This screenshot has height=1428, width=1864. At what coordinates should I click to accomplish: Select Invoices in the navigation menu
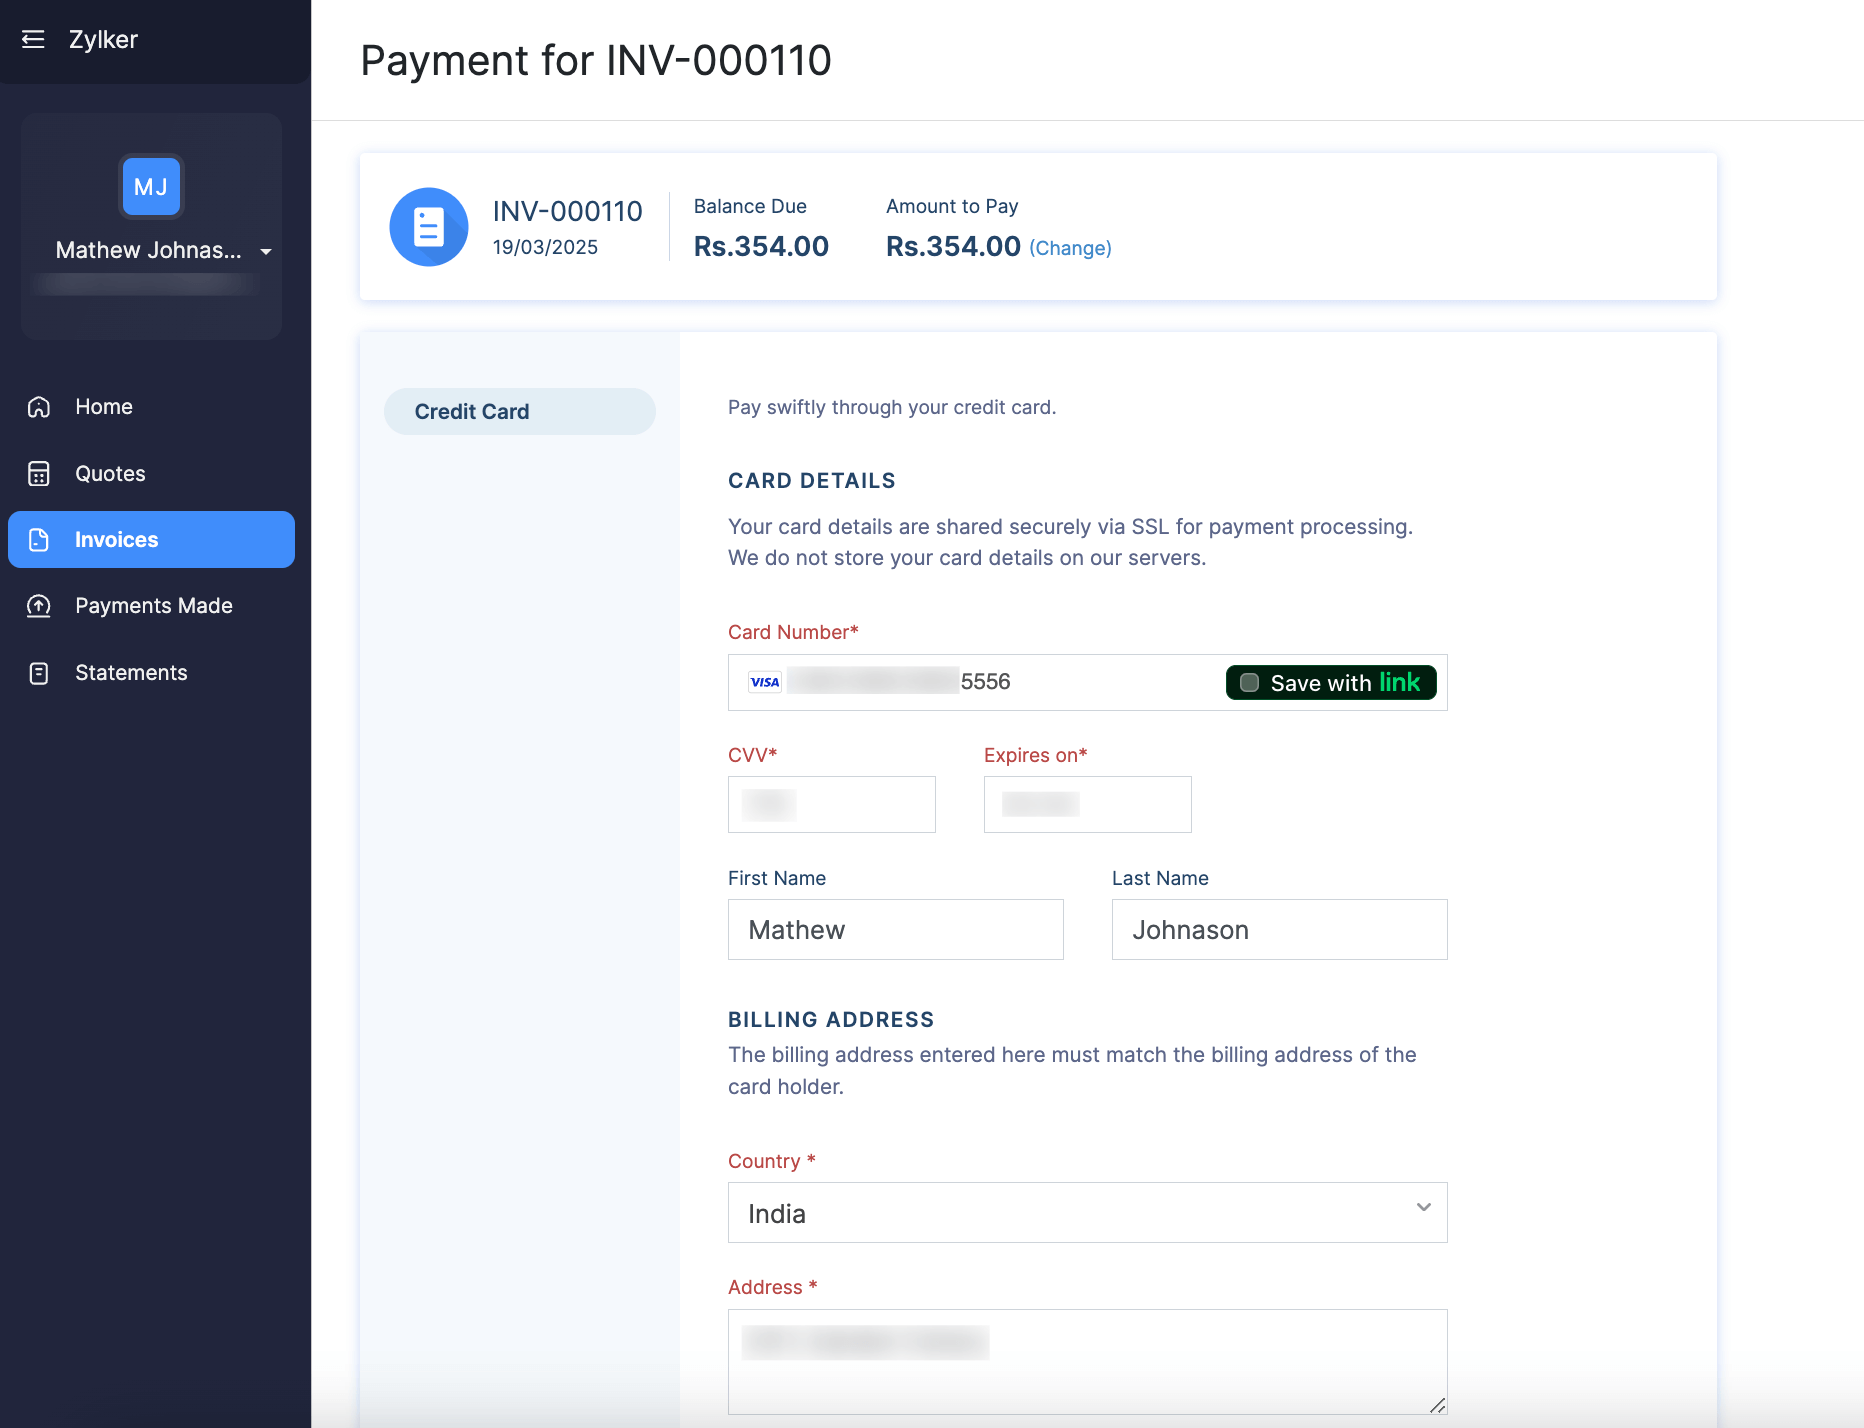(x=116, y=539)
